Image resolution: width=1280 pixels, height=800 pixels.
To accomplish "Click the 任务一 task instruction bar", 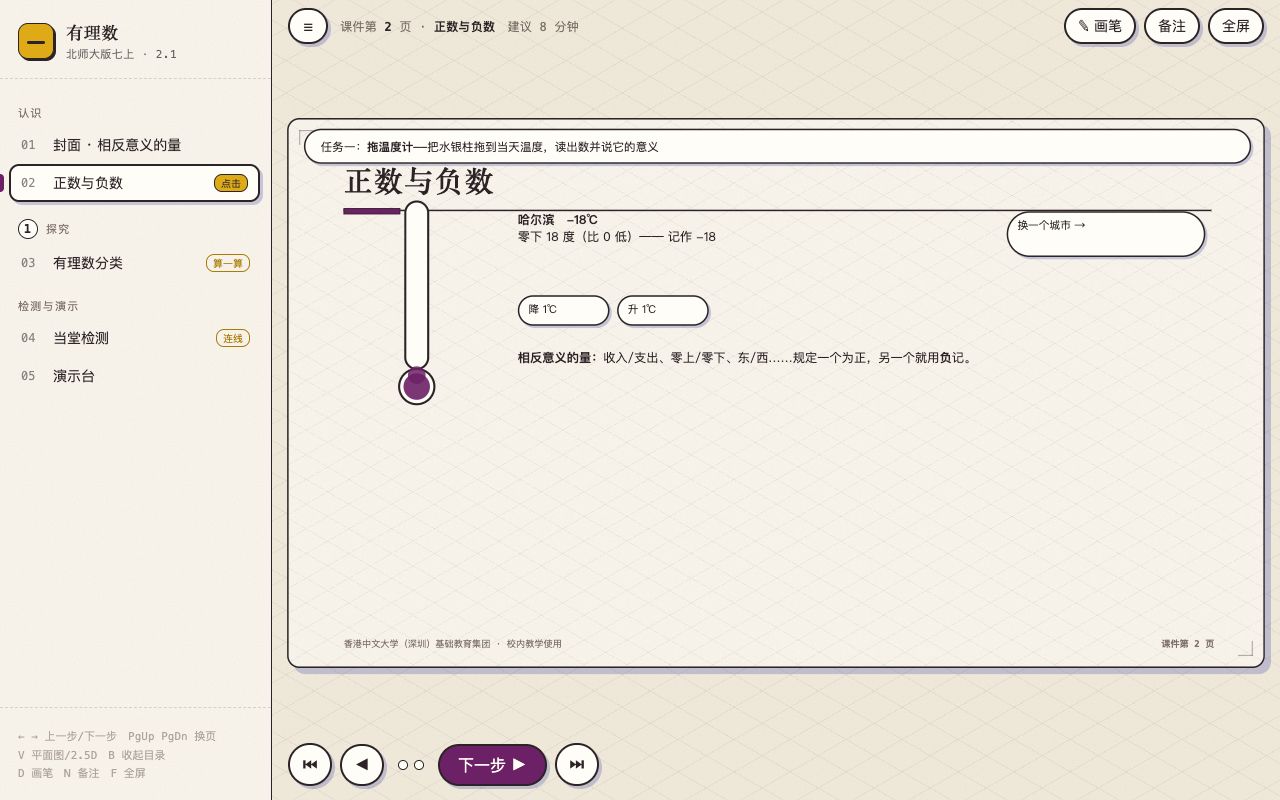I will point(777,146).
